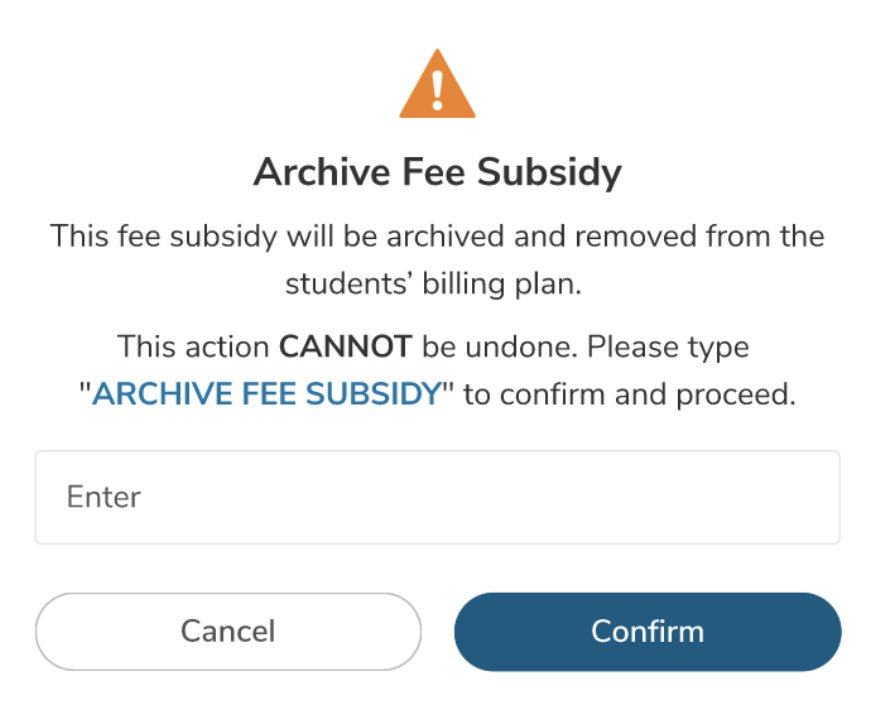Click the white exclamation mark in the warning icon
Screen dimensions: 872x704
tap(437, 90)
